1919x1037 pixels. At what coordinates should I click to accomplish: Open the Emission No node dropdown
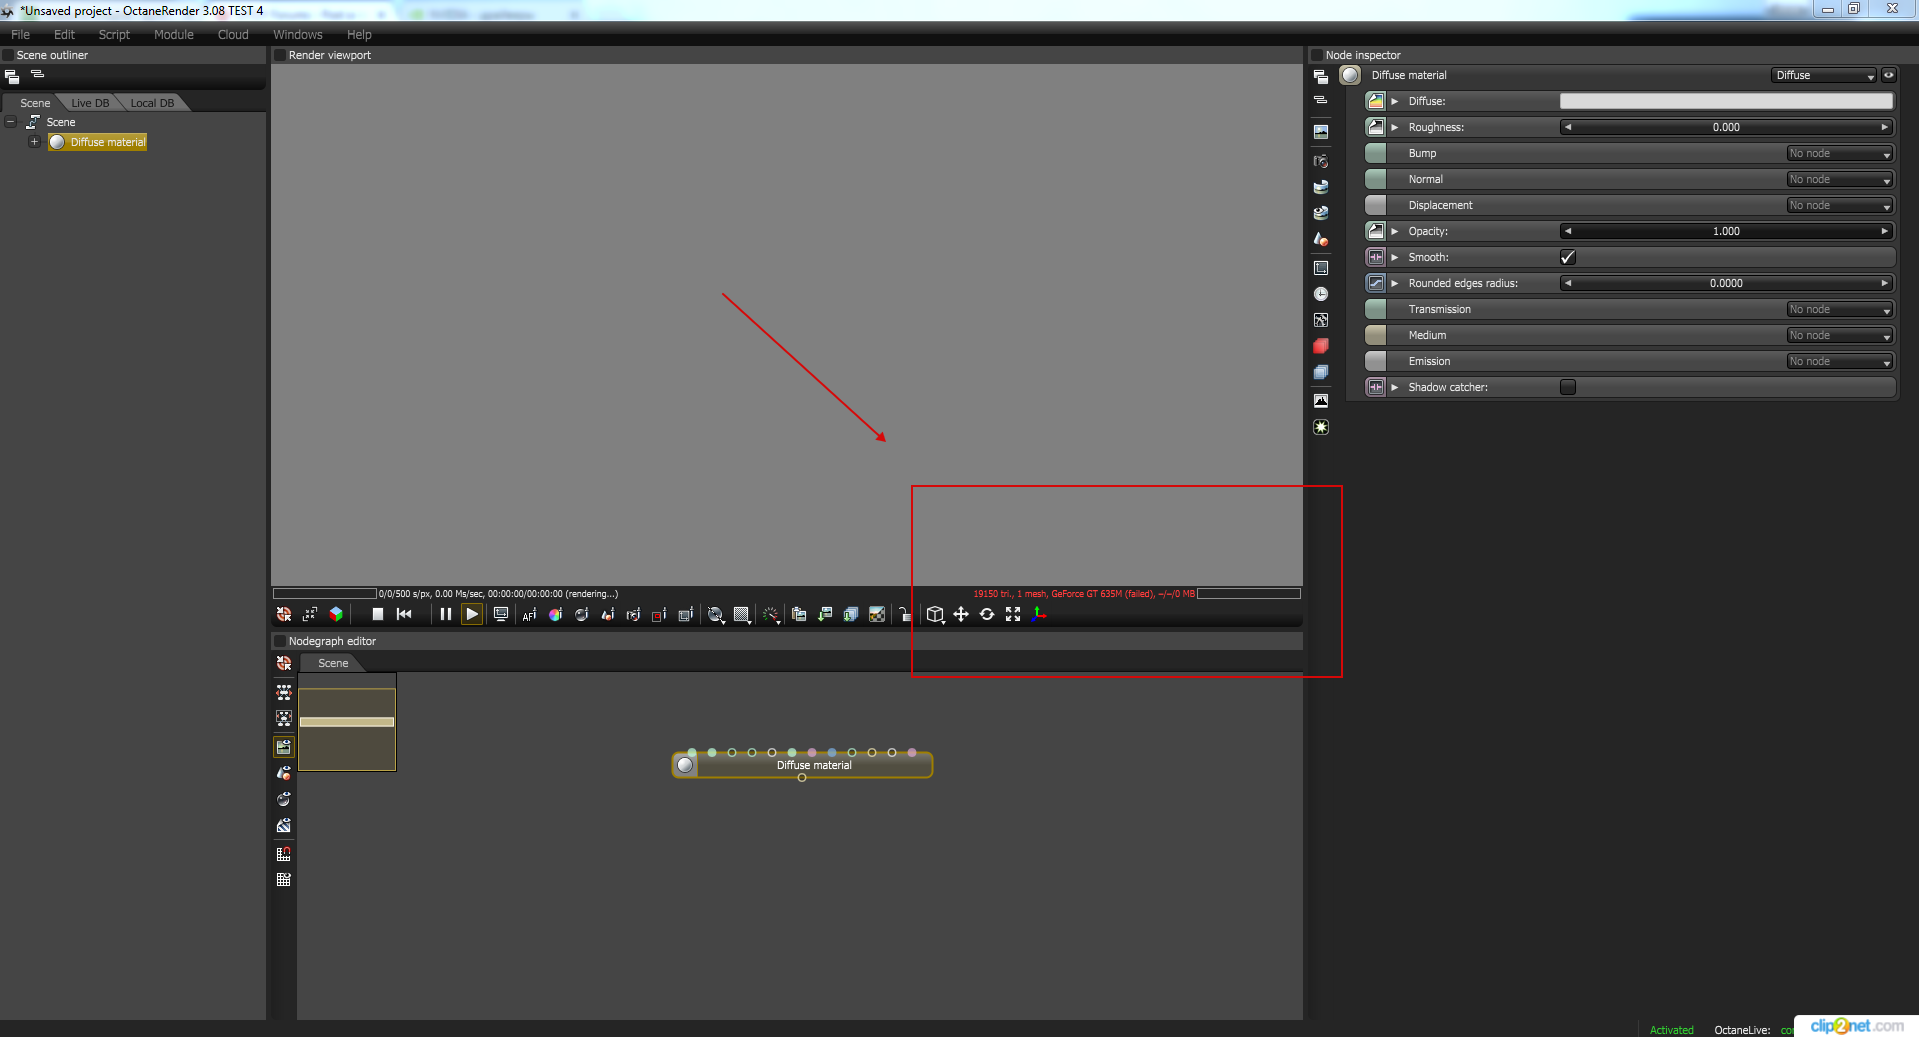1839,361
